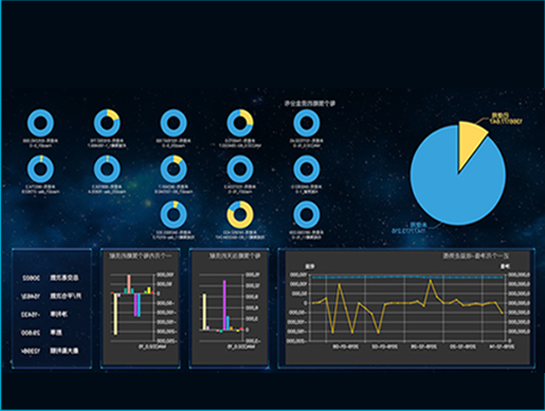
Task: Click the title of the line chart panel
Action: click(x=475, y=256)
